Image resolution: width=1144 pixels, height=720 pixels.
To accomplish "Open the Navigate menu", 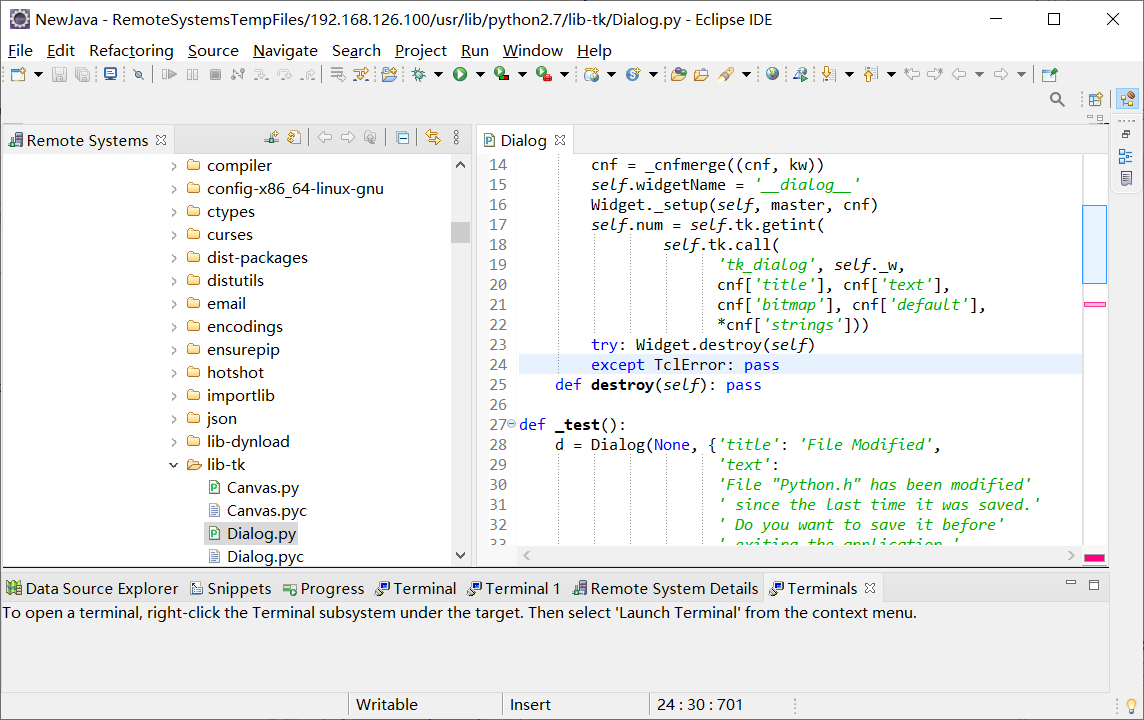I will tap(285, 50).
